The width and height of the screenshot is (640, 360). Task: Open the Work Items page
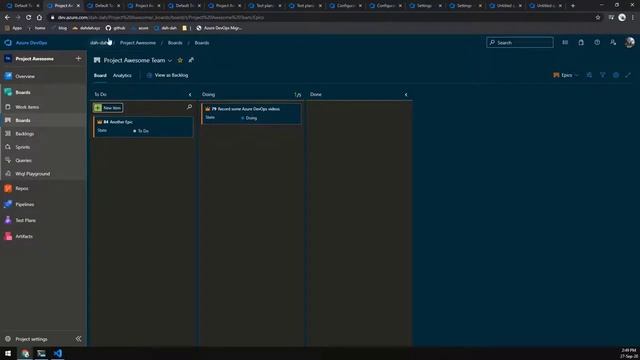tap(27, 107)
